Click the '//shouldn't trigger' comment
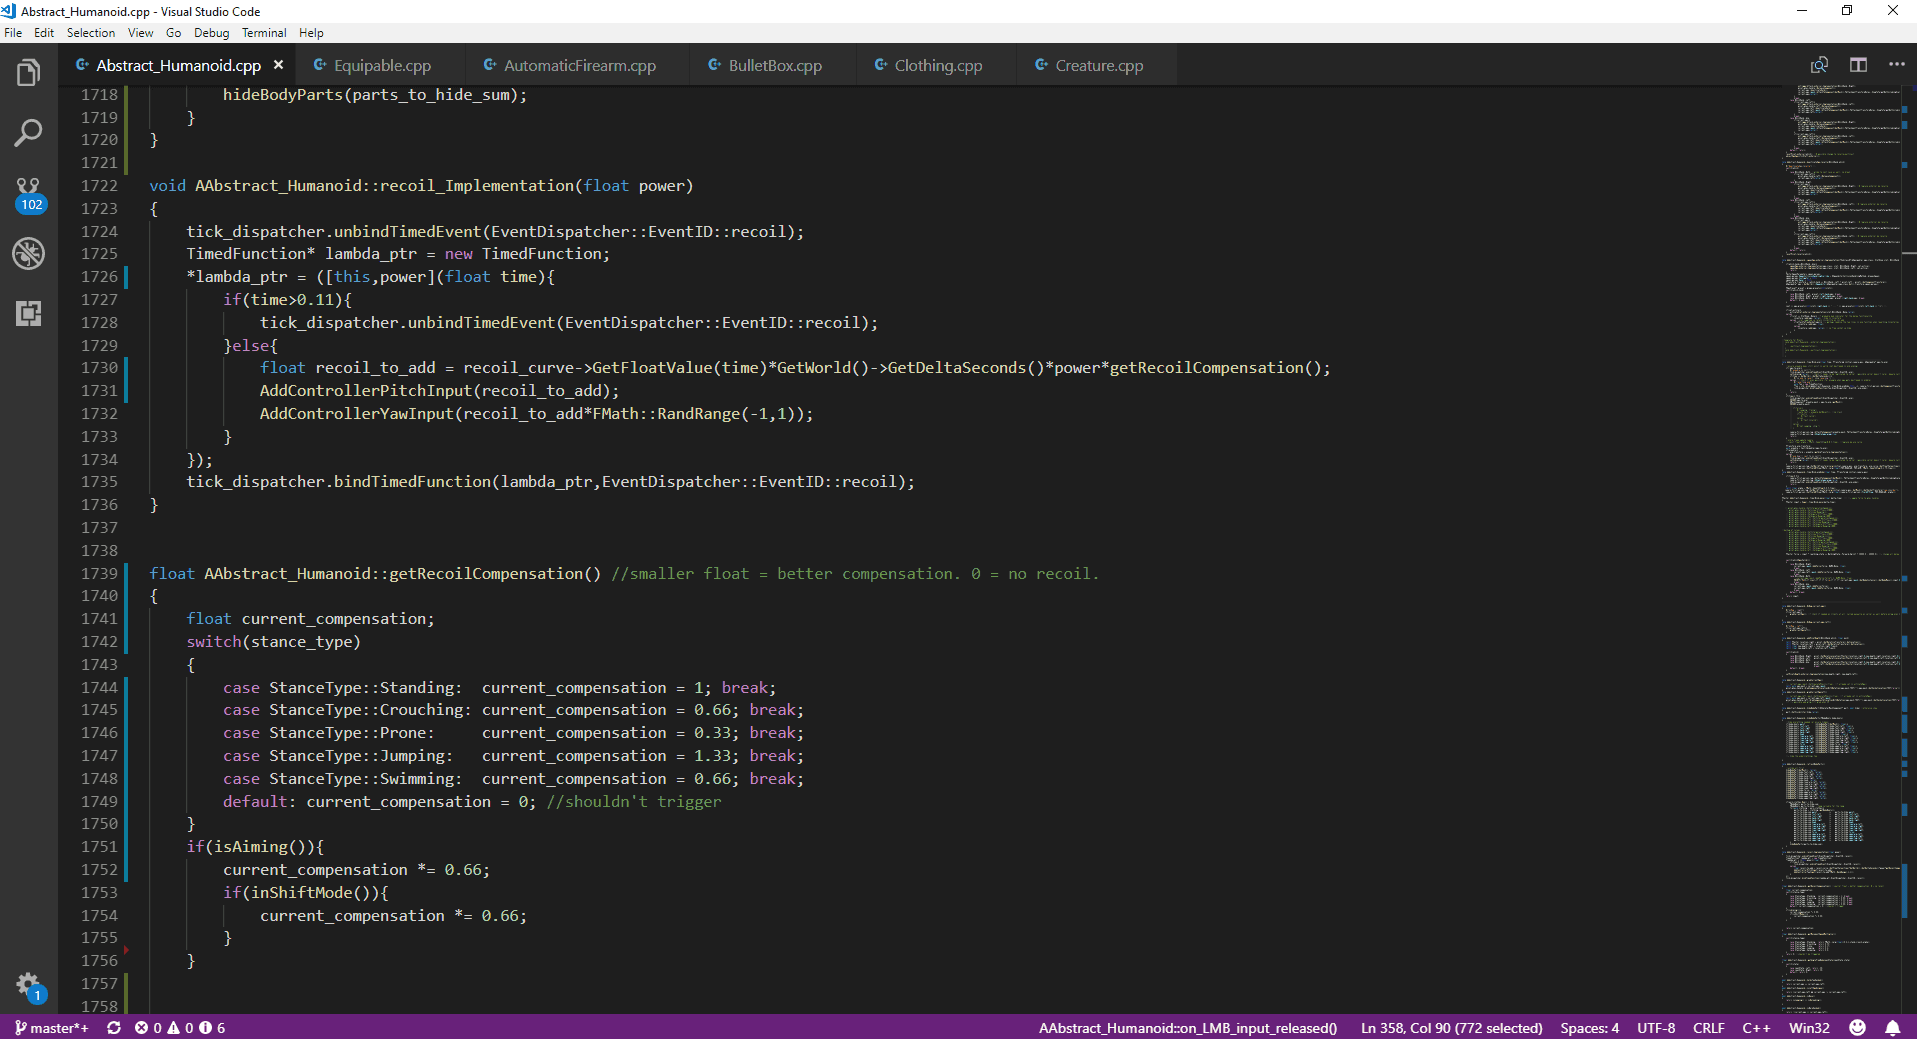This screenshot has width=1917, height=1039. click(633, 801)
